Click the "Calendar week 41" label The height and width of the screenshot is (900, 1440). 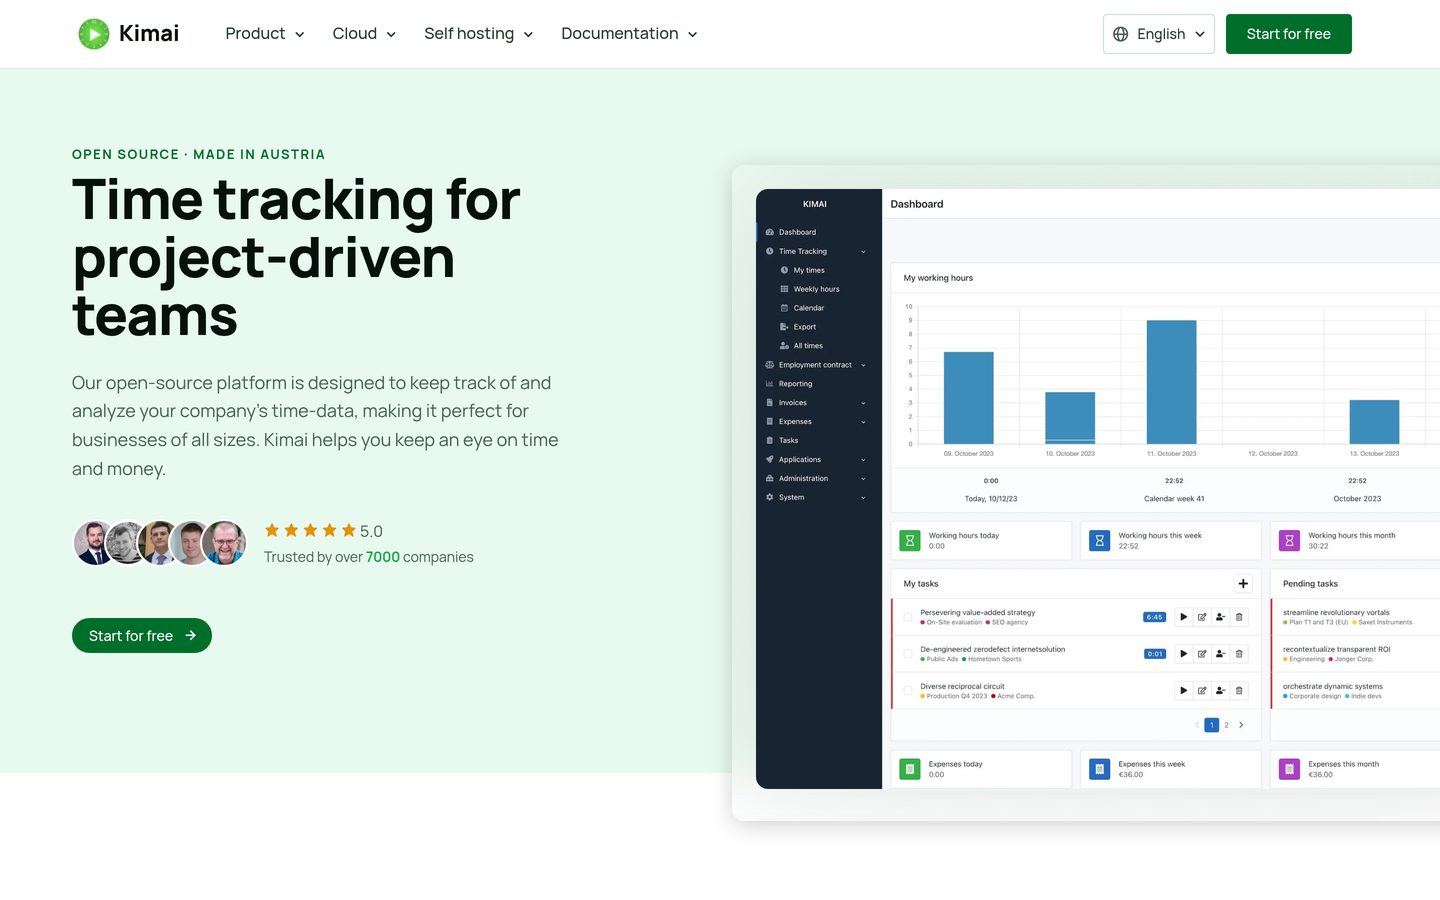tap(1174, 499)
